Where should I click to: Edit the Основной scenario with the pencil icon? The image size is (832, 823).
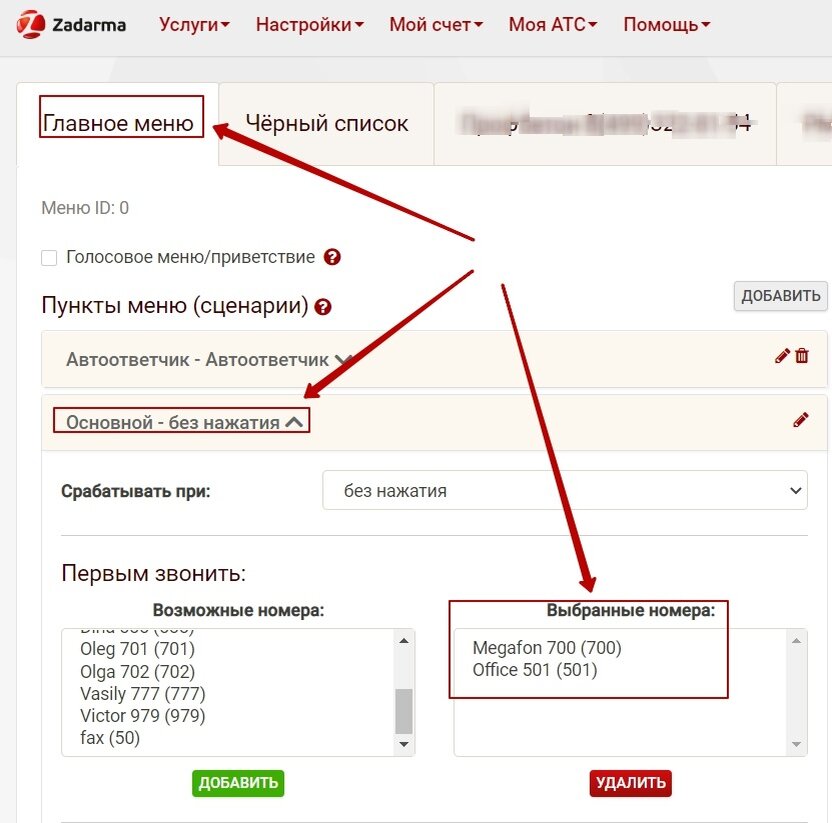(x=801, y=420)
